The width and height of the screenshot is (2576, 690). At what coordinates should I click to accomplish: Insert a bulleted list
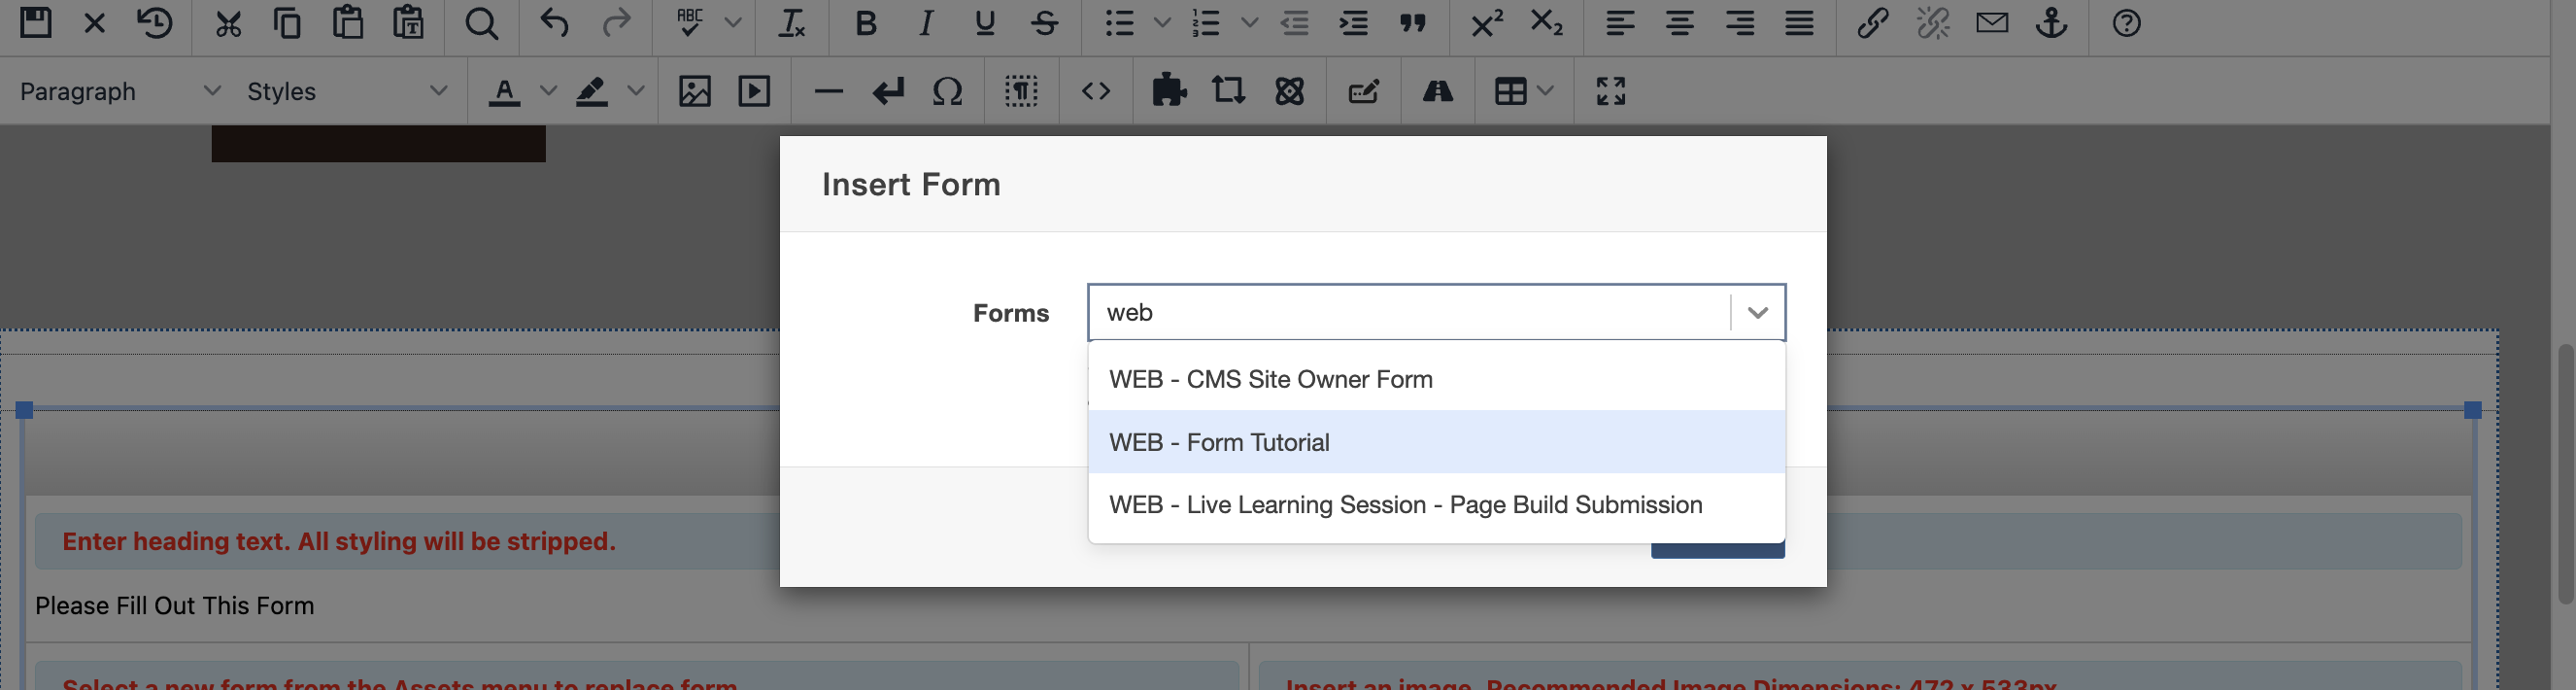pos(1119,23)
